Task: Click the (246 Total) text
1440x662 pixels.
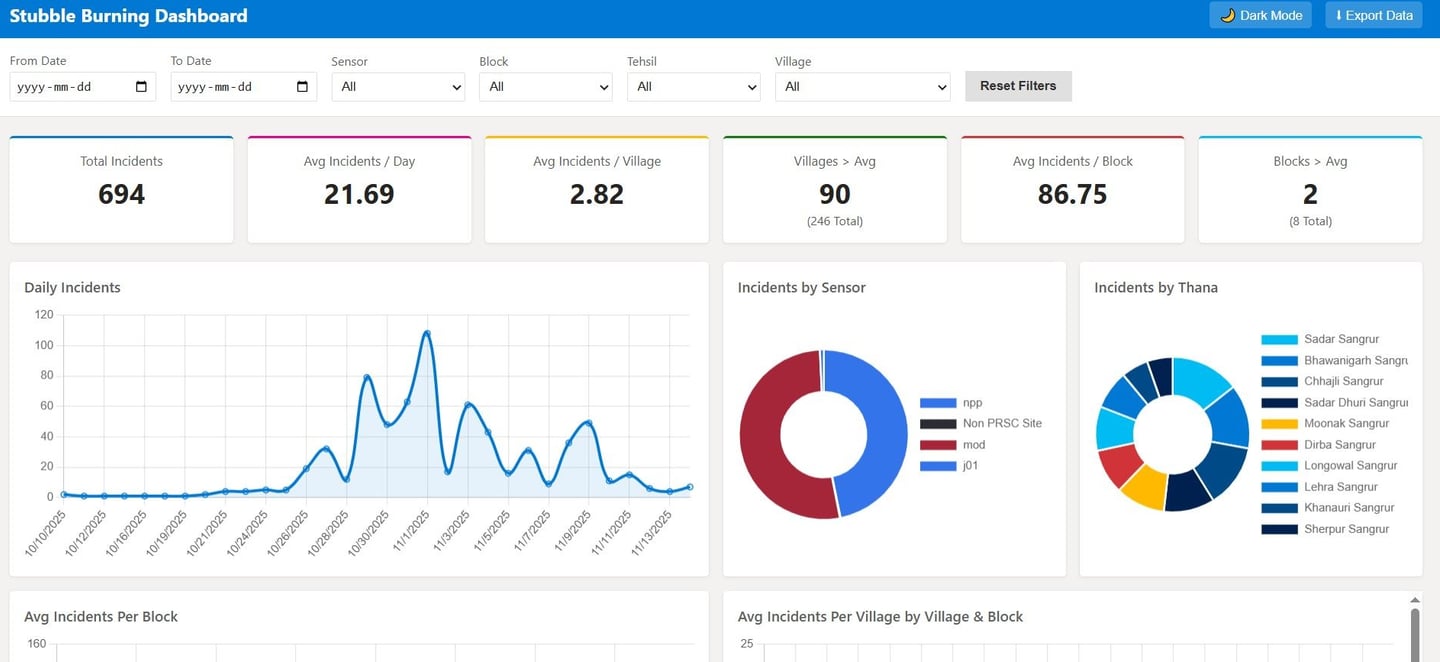Action: click(x=835, y=222)
